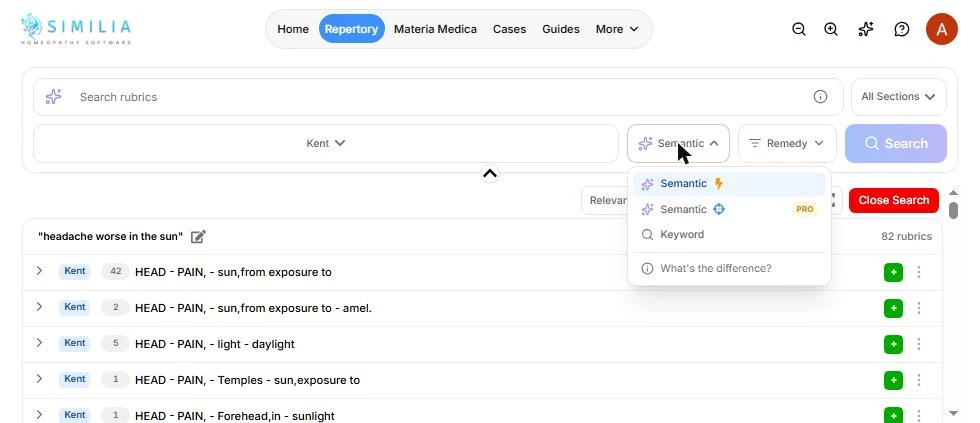Image resolution: width=980 pixels, height=423 pixels.
Task: Add "Forehead,in - sunlight" rubric
Action: pos(893,416)
